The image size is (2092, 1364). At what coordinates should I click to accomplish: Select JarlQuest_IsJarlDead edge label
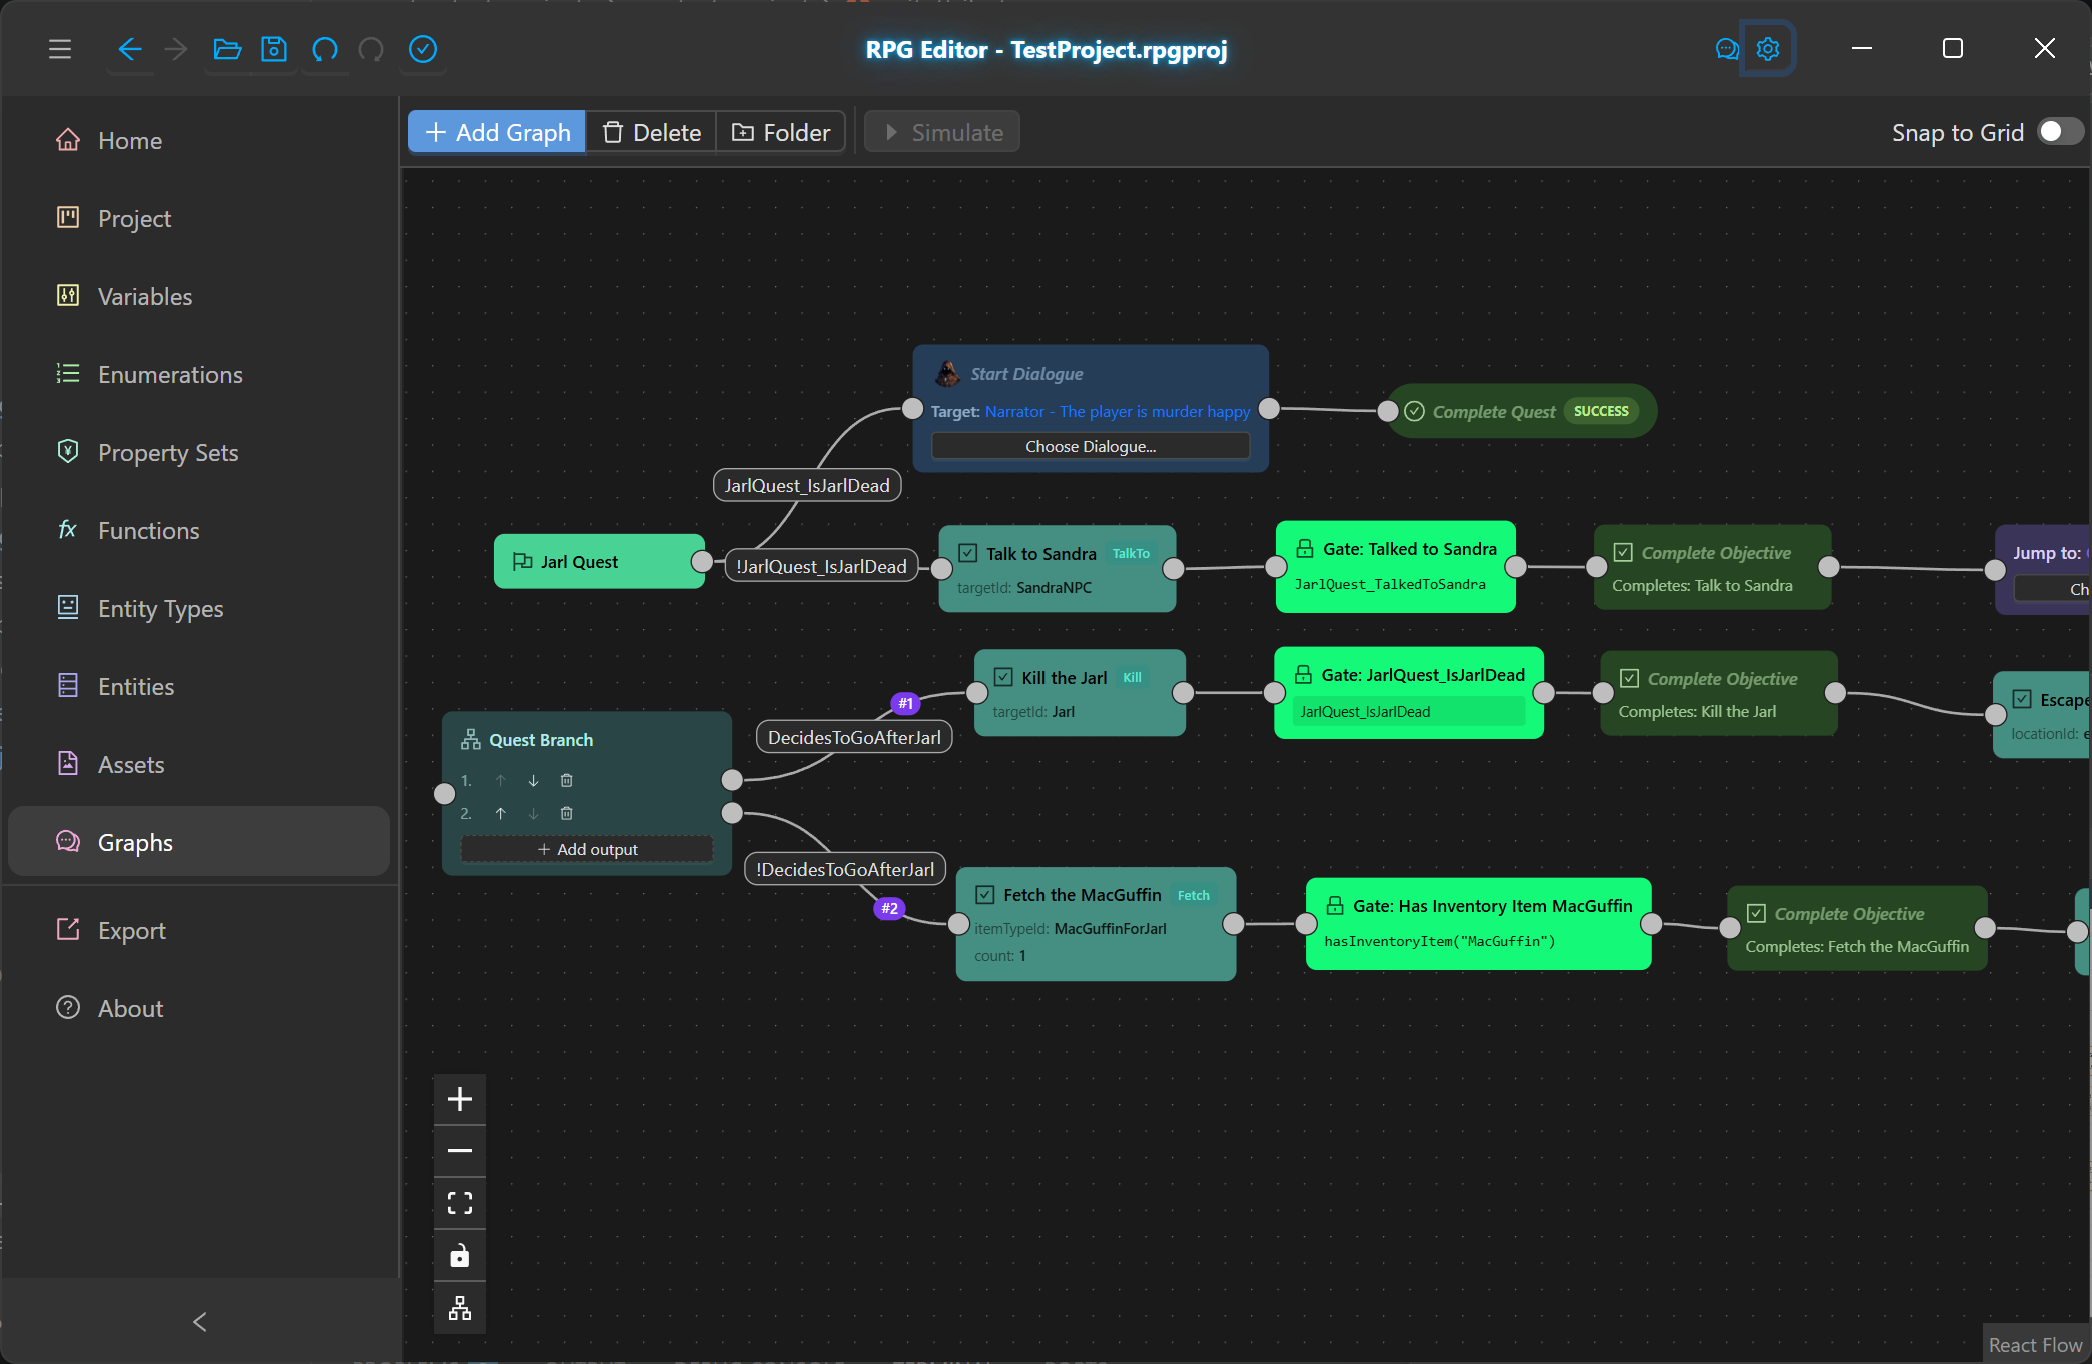point(807,485)
